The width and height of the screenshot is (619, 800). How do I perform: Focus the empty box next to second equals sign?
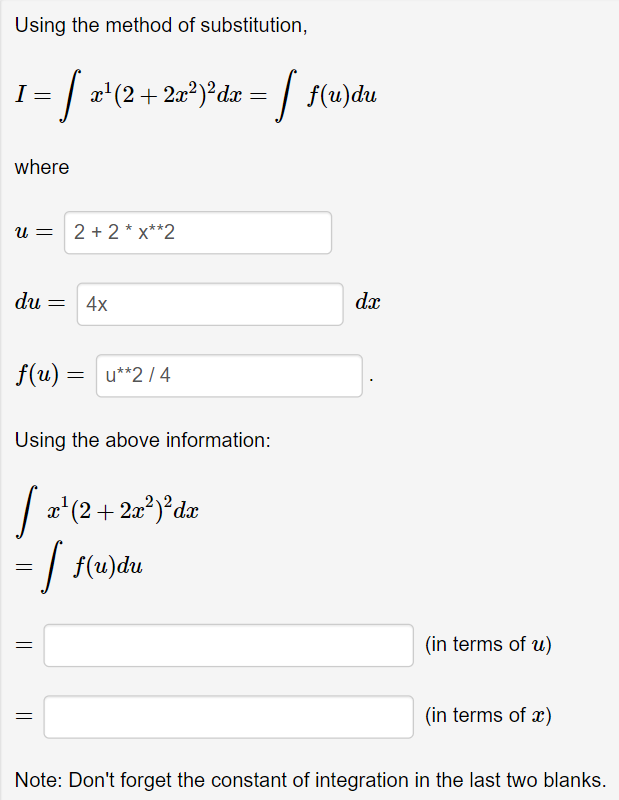pyautogui.click(x=227, y=716)
